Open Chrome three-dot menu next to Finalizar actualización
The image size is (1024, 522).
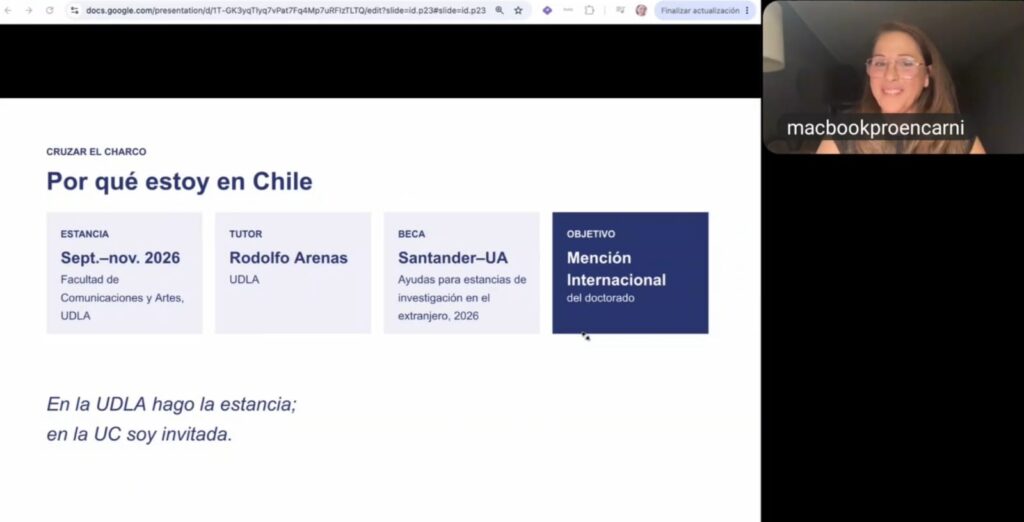pos(748,10)
